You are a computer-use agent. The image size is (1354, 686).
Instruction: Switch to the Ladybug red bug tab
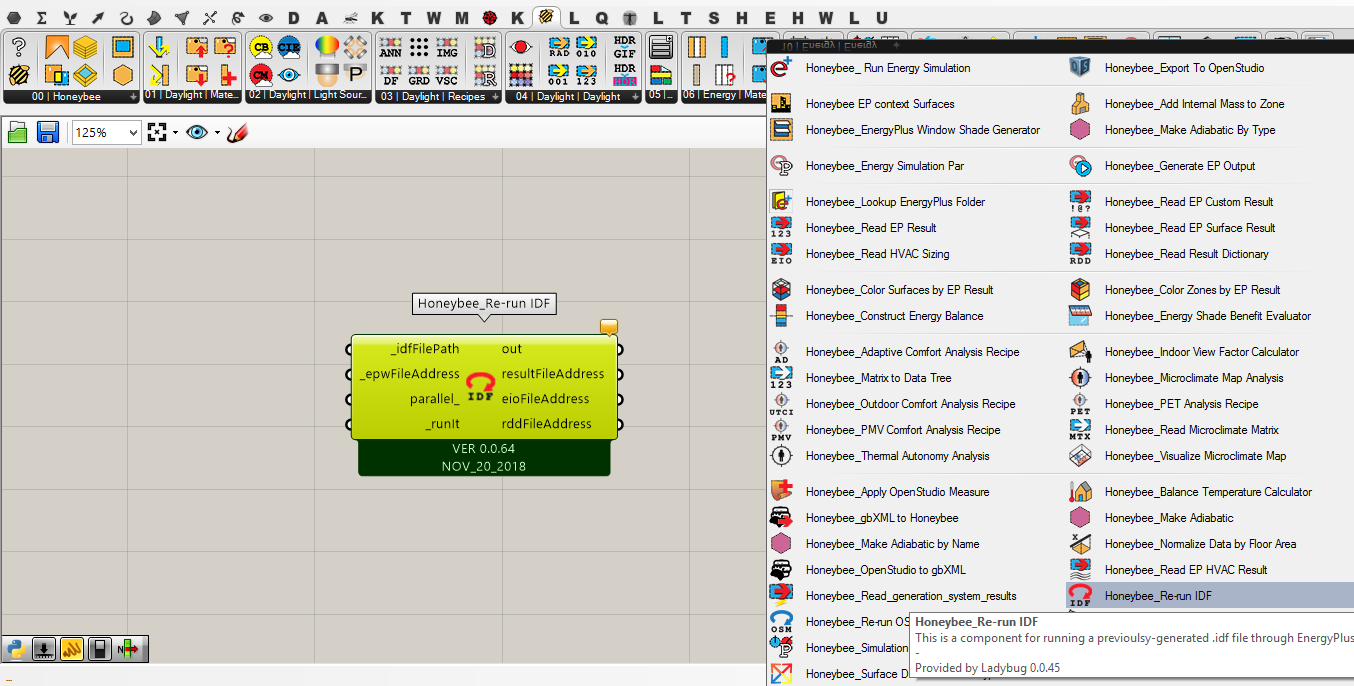(490, 18)
